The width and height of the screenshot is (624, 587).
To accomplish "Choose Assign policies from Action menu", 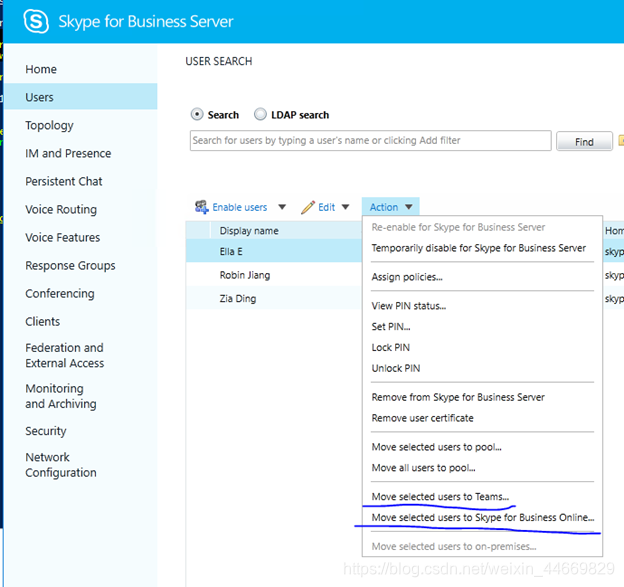I will [407, 277].
